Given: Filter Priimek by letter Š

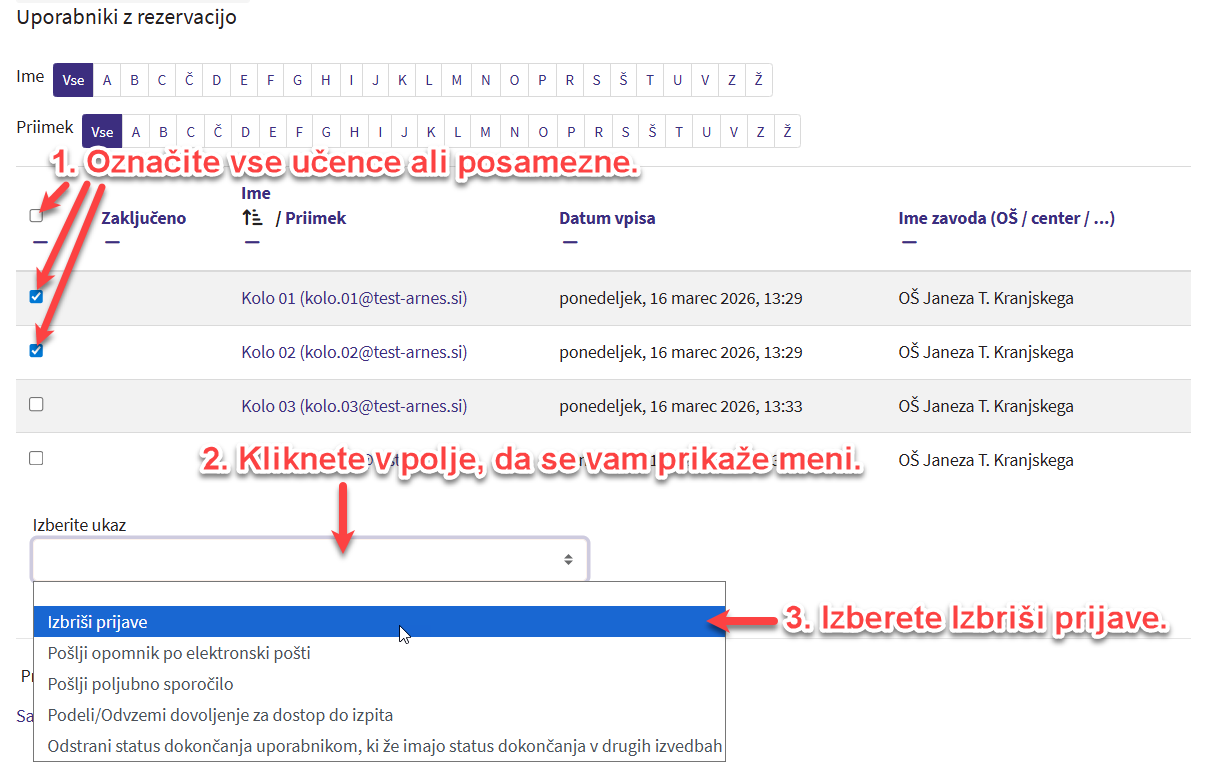Looking at the screenshot, I should point(652,132).
